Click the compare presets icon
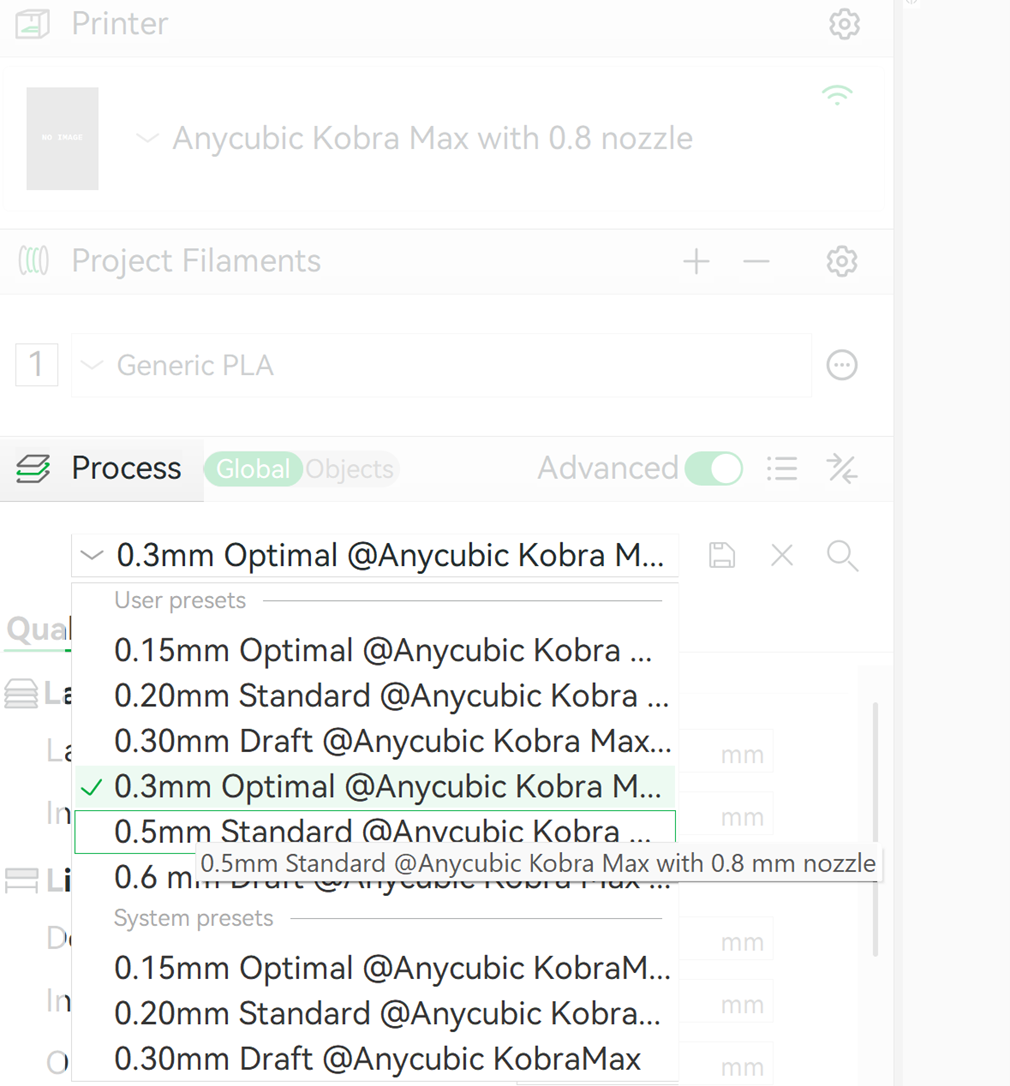1010x1086 pixels. 841,468
